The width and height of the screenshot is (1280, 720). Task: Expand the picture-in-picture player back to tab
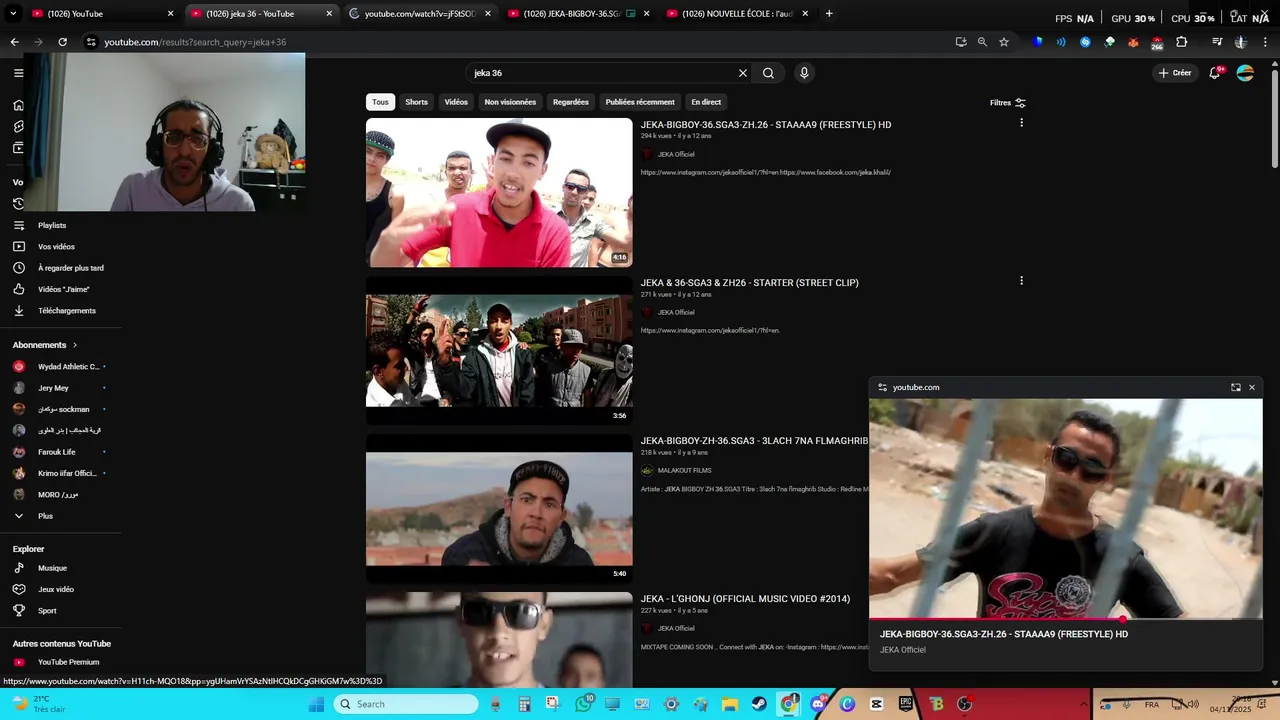1236,387
